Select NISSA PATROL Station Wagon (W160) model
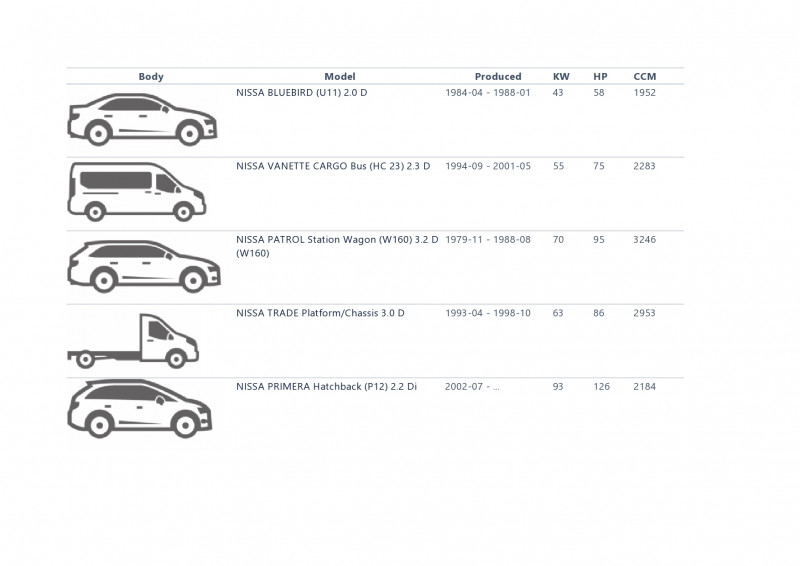The height and width of the screenshot is (566, 800). (x=337, y=246)
